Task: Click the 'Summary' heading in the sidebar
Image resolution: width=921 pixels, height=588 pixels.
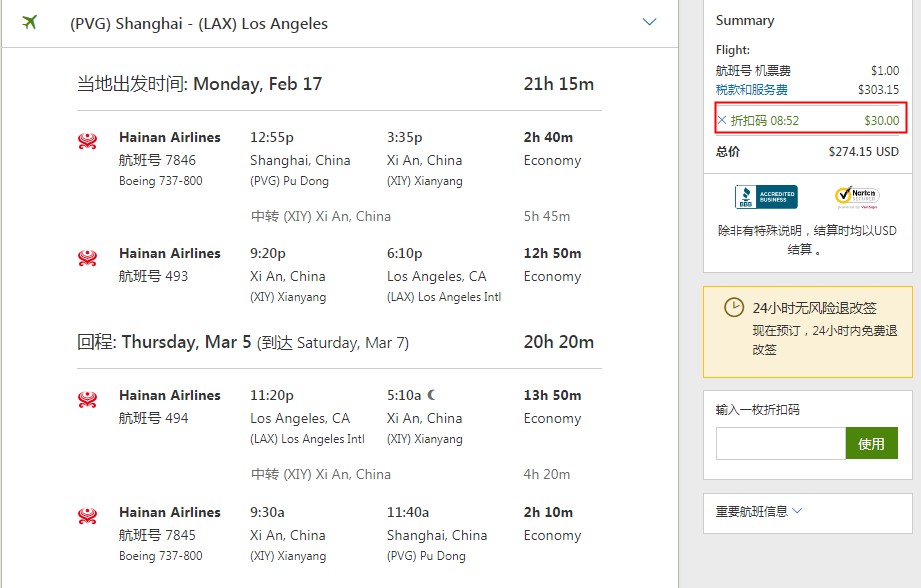Action: tap(745, 21)
